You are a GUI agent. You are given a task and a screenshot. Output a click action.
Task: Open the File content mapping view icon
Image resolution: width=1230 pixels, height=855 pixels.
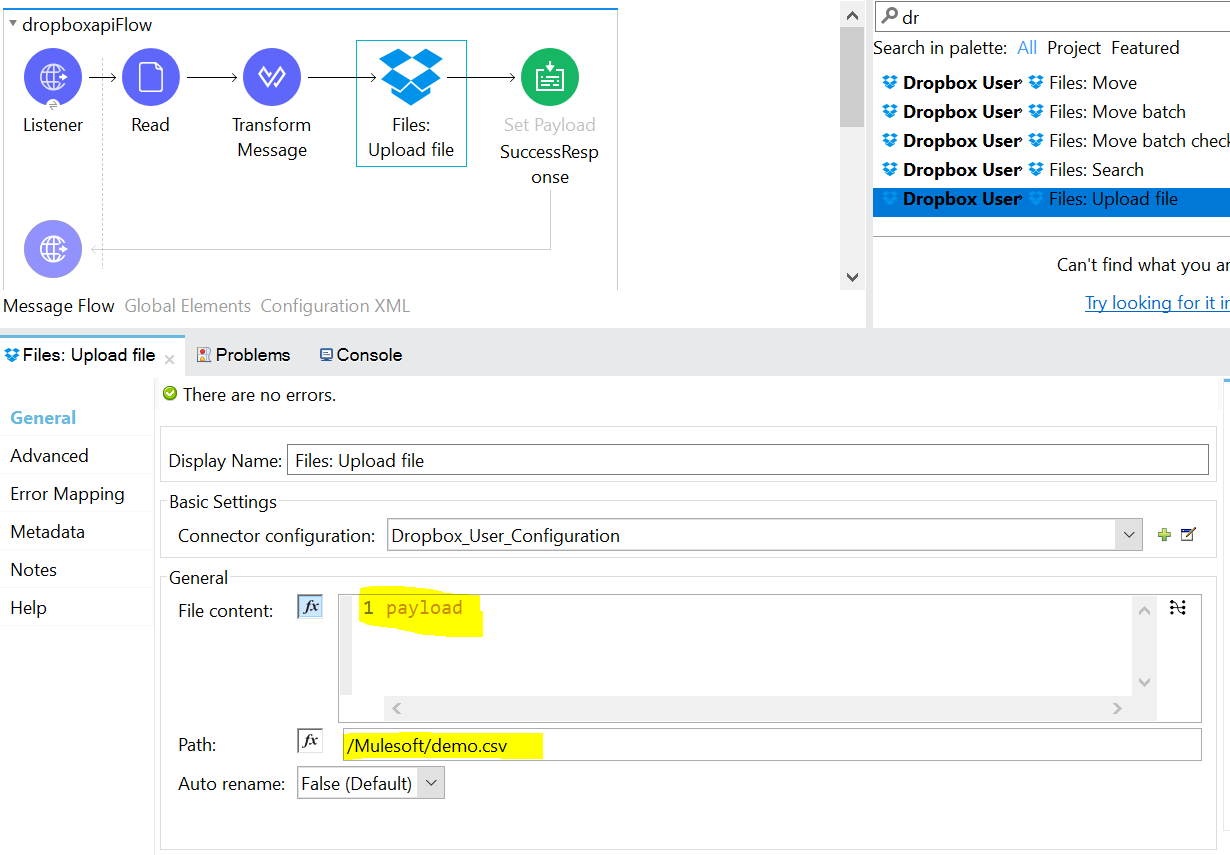(x=1178, y=607)
